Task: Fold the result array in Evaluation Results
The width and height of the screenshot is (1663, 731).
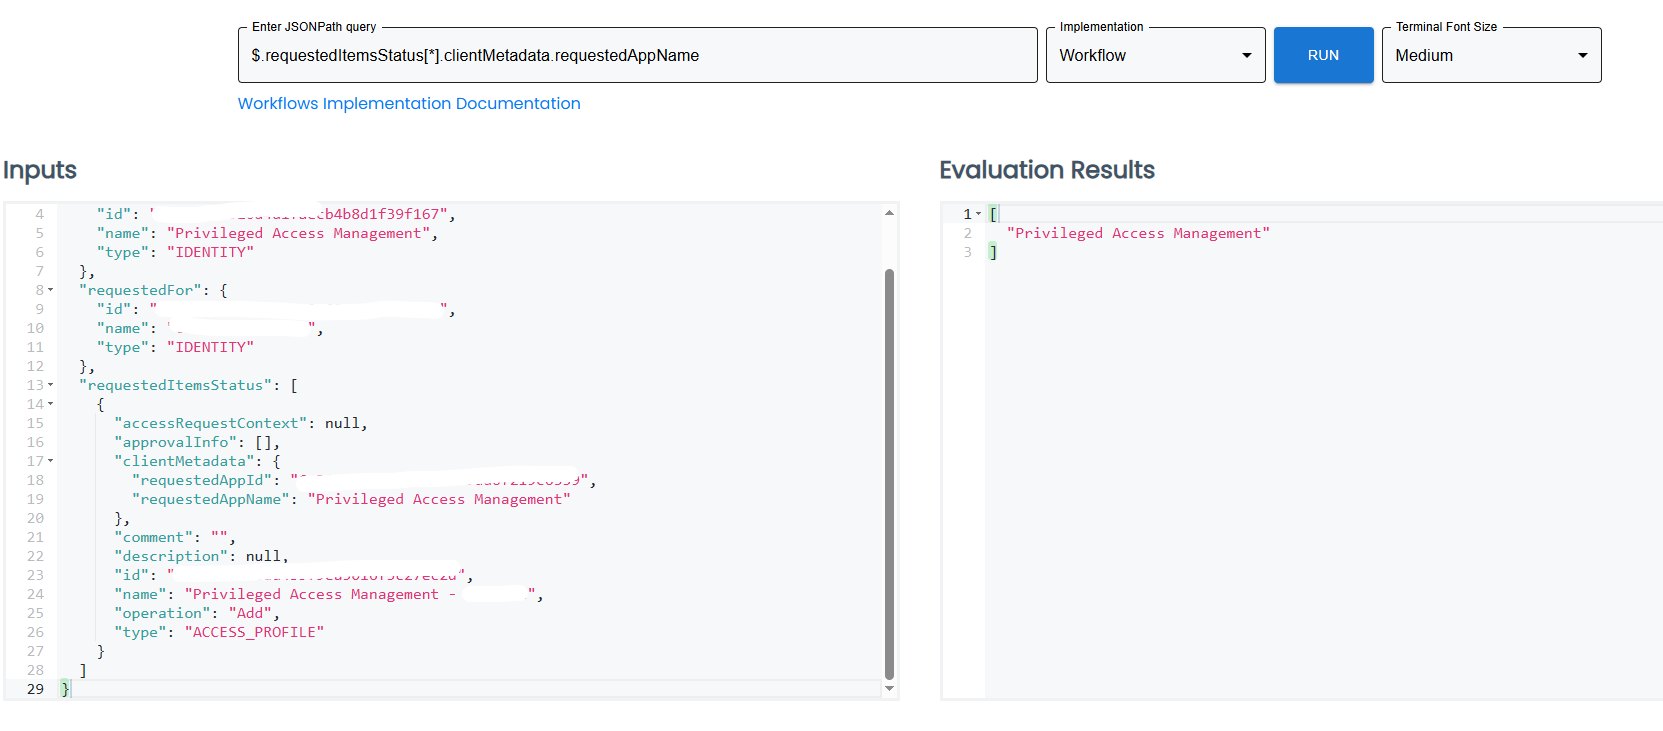Action: tap(979, 214)
